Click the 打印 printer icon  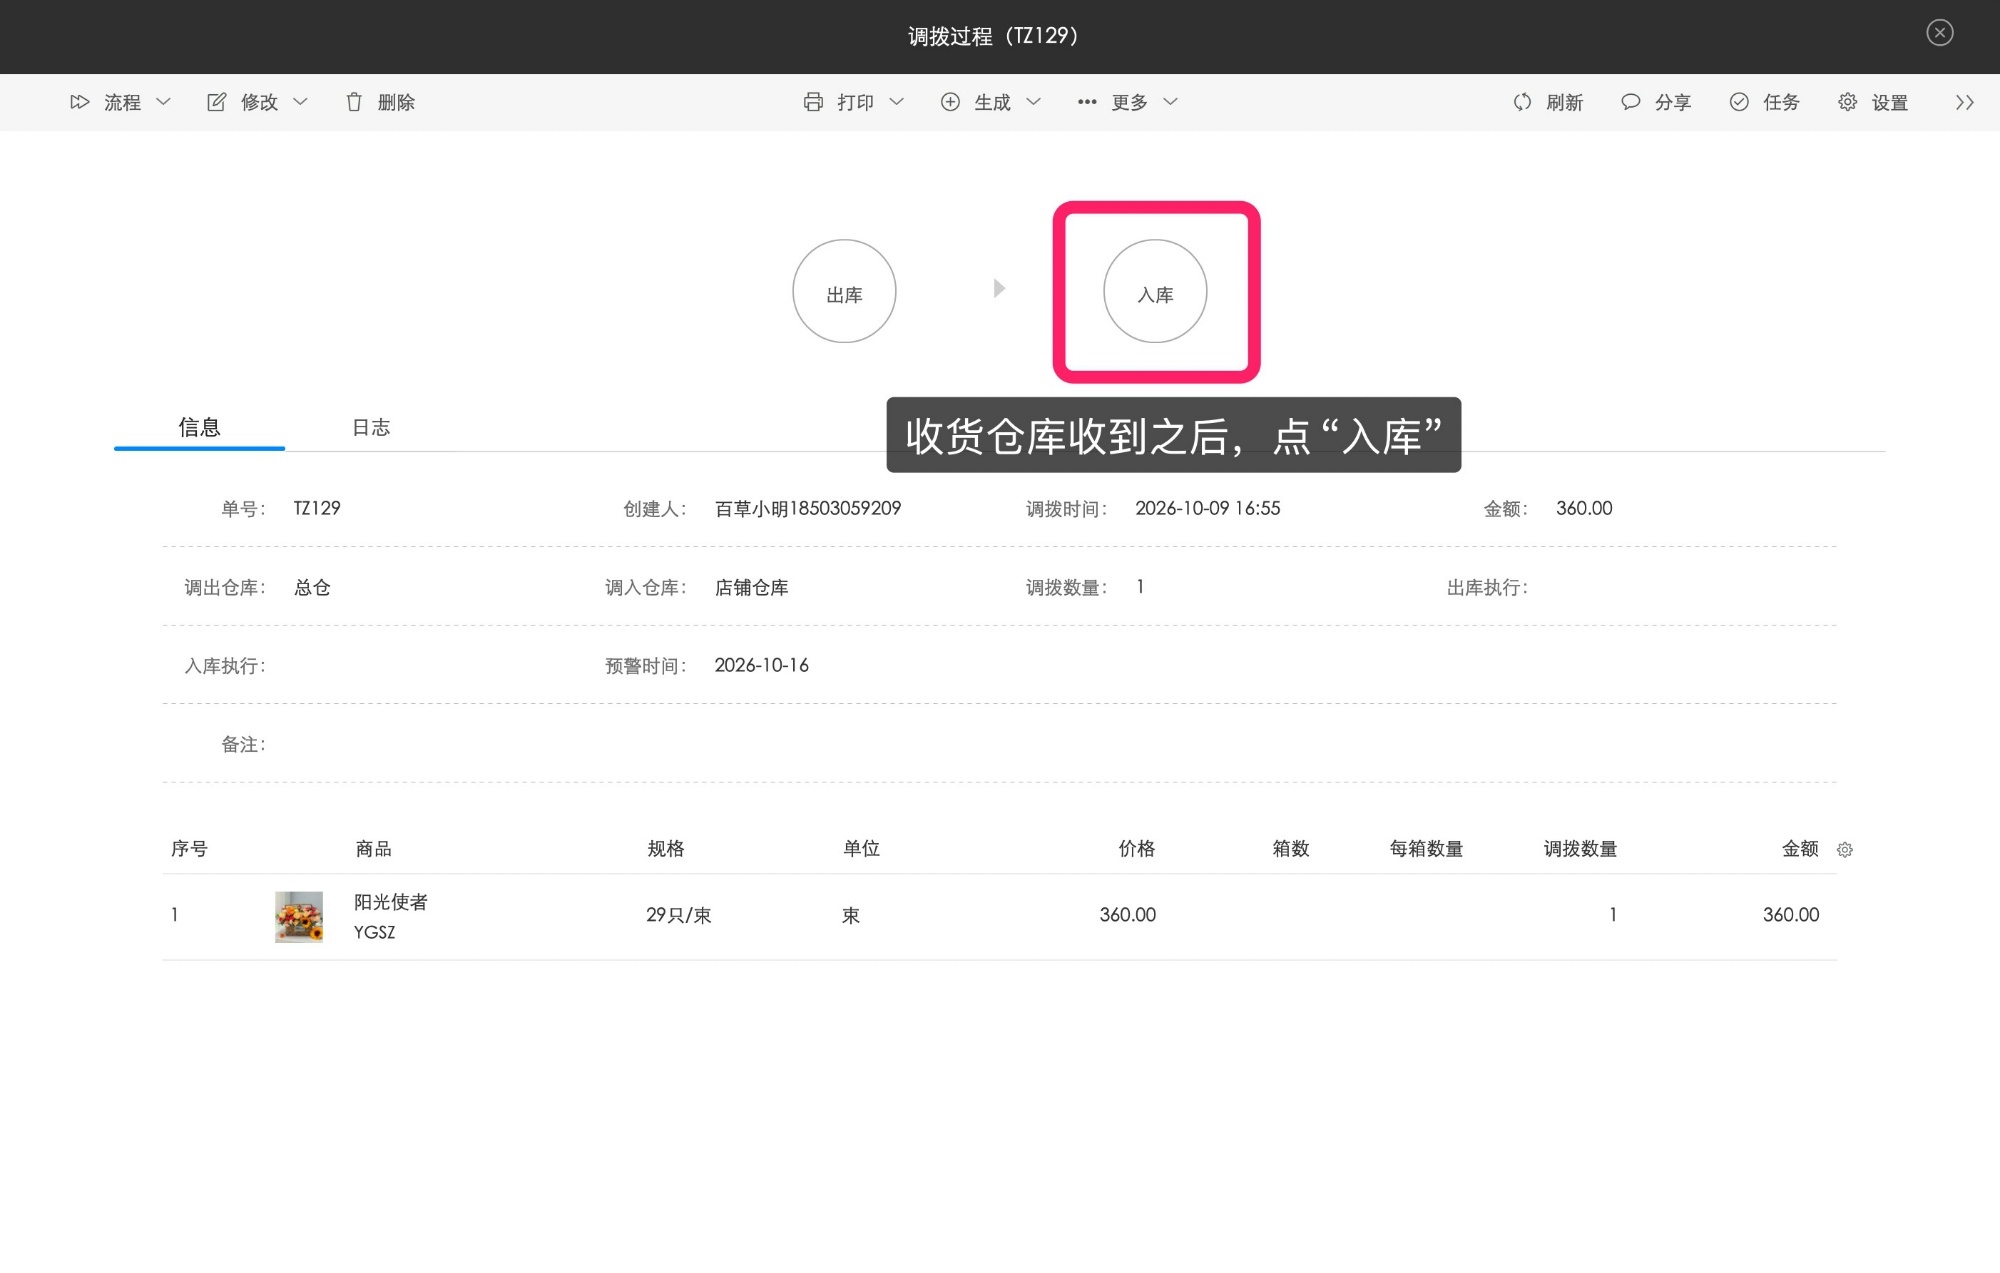pos(813,102)
